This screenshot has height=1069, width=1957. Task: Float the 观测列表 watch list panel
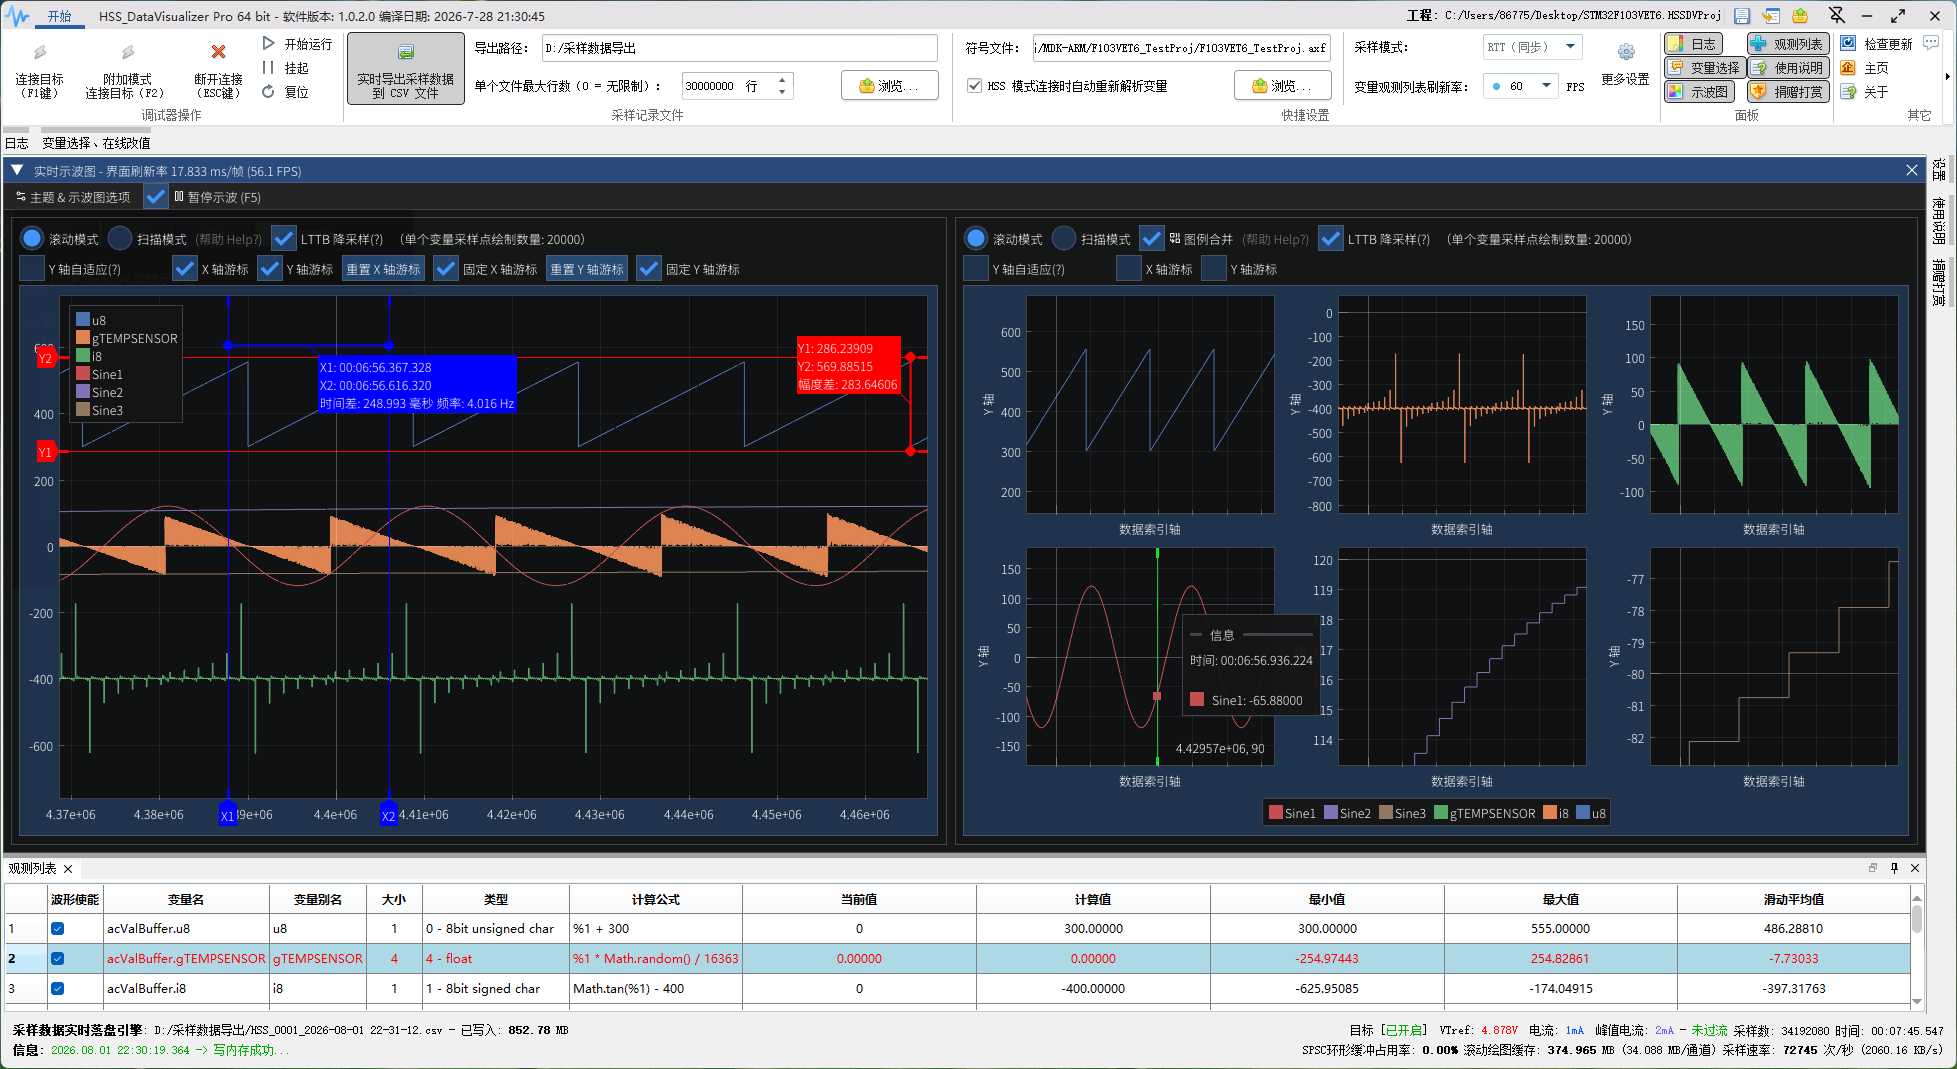pos(1872,868)
